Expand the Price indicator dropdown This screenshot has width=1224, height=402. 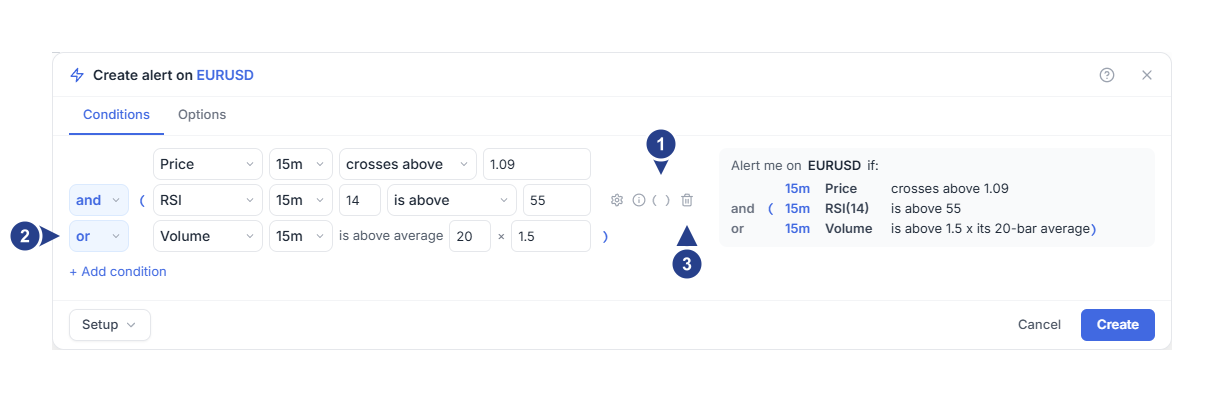[208, 164]
